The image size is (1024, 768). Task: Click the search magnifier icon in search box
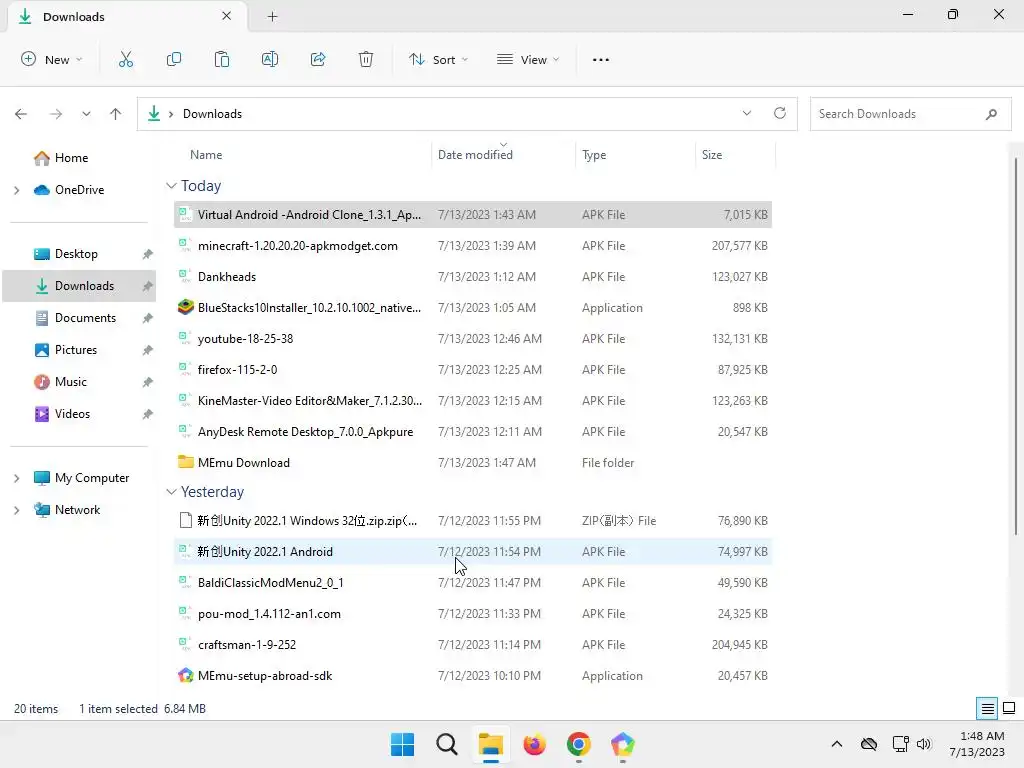pos(991,114)
